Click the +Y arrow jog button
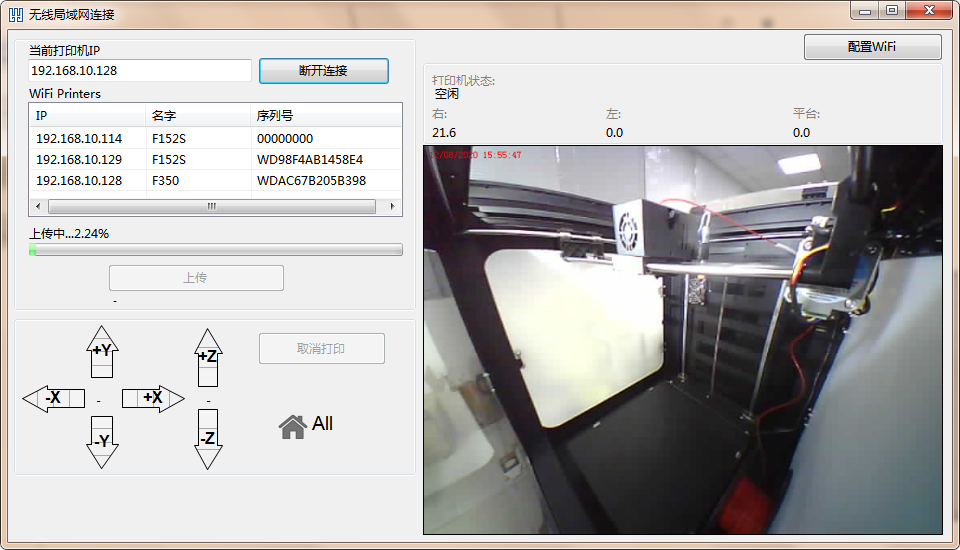960x550 pixels. (x=103, y=351)
